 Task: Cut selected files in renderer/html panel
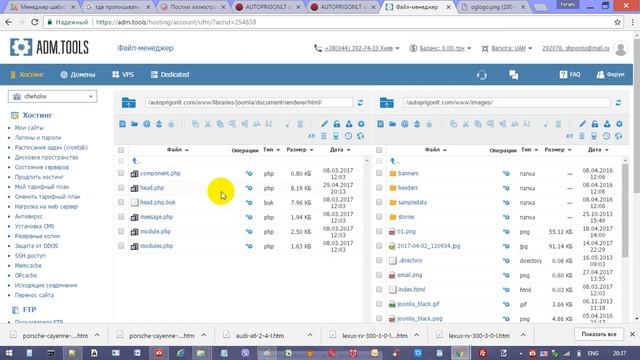(208, 124)
